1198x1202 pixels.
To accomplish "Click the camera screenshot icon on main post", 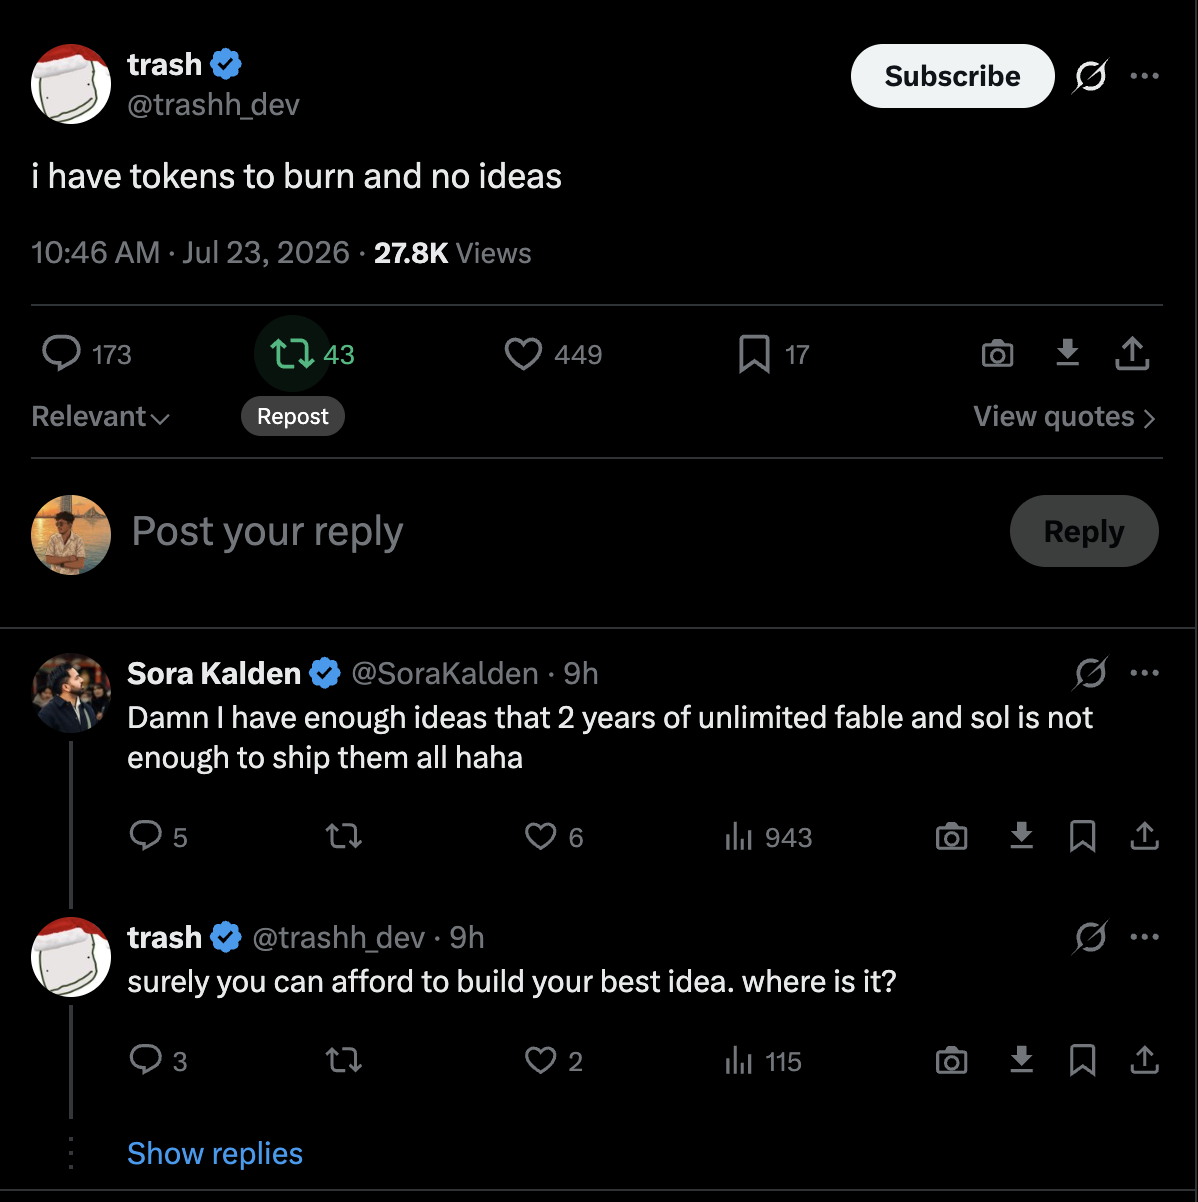I will [x=997, y=354].
